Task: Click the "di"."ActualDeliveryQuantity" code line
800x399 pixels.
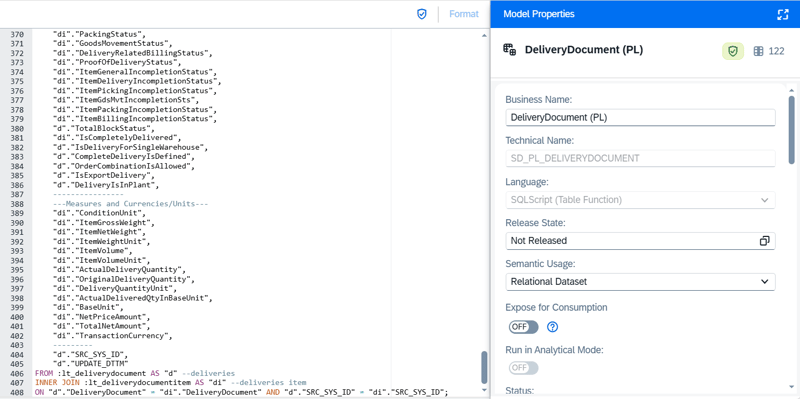Action: click(x=119, y=269)
